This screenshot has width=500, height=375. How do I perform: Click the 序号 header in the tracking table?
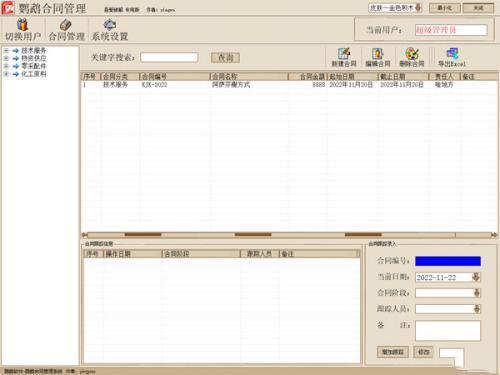tap(94, 254)
